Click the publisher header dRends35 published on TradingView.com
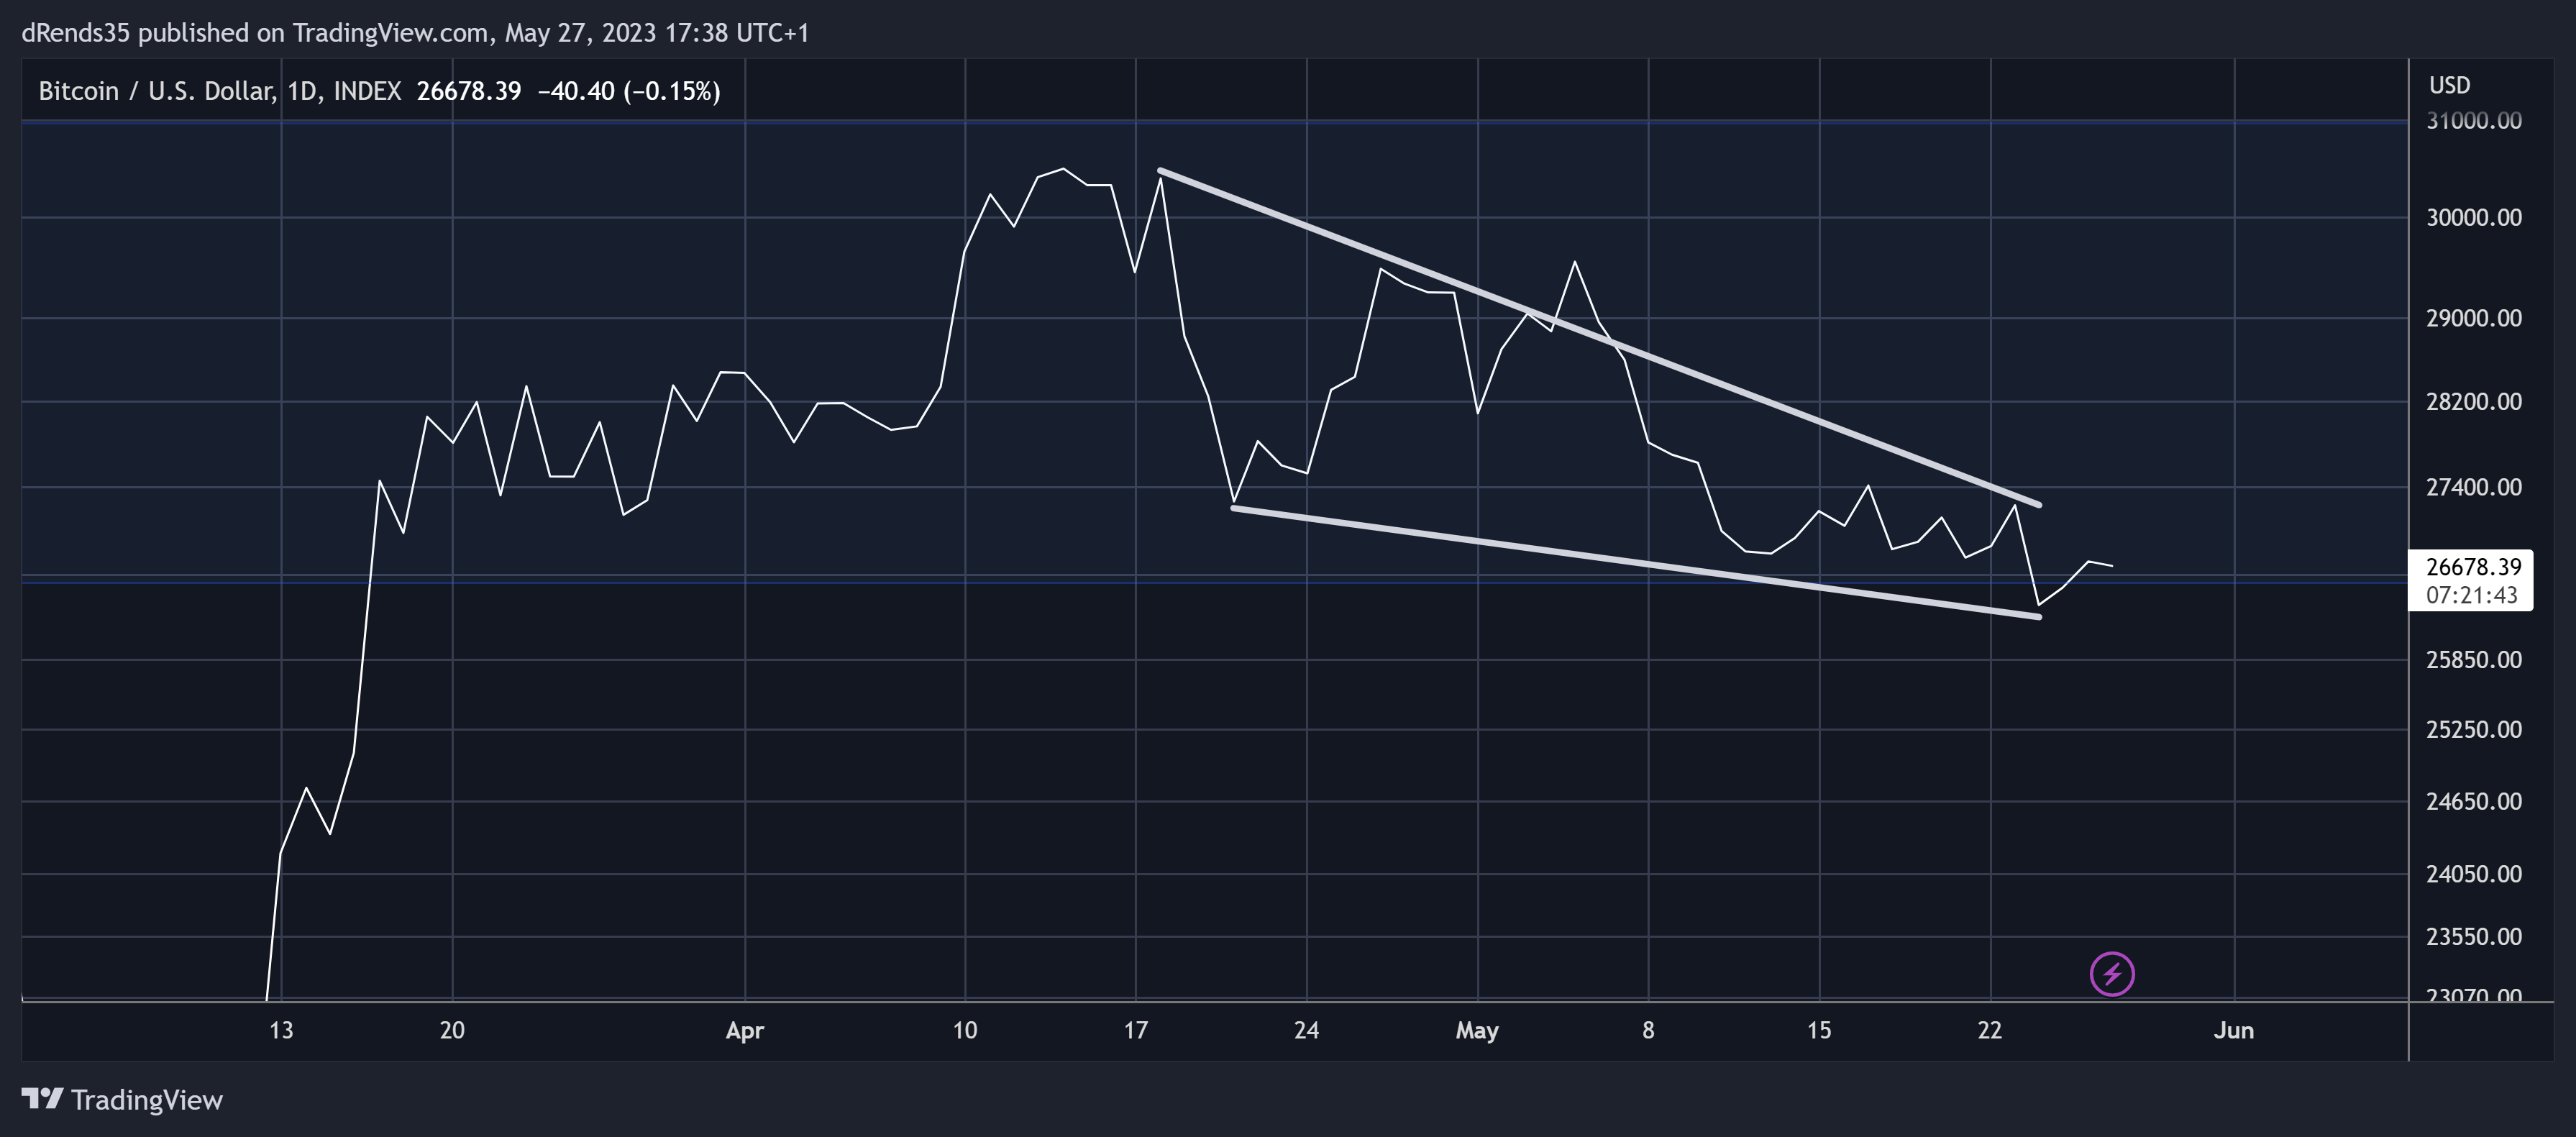The height and width of the screenshot is (1137, 2576). click(x=415, y=33)
